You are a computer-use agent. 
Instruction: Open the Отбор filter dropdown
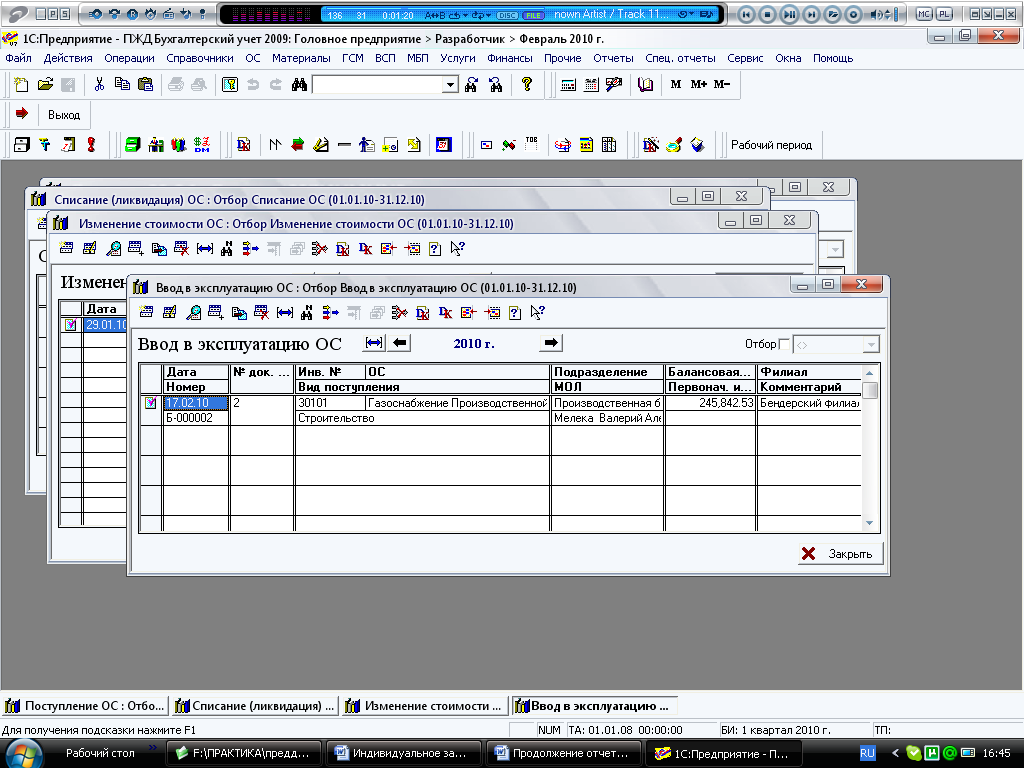tap(871, 345)
